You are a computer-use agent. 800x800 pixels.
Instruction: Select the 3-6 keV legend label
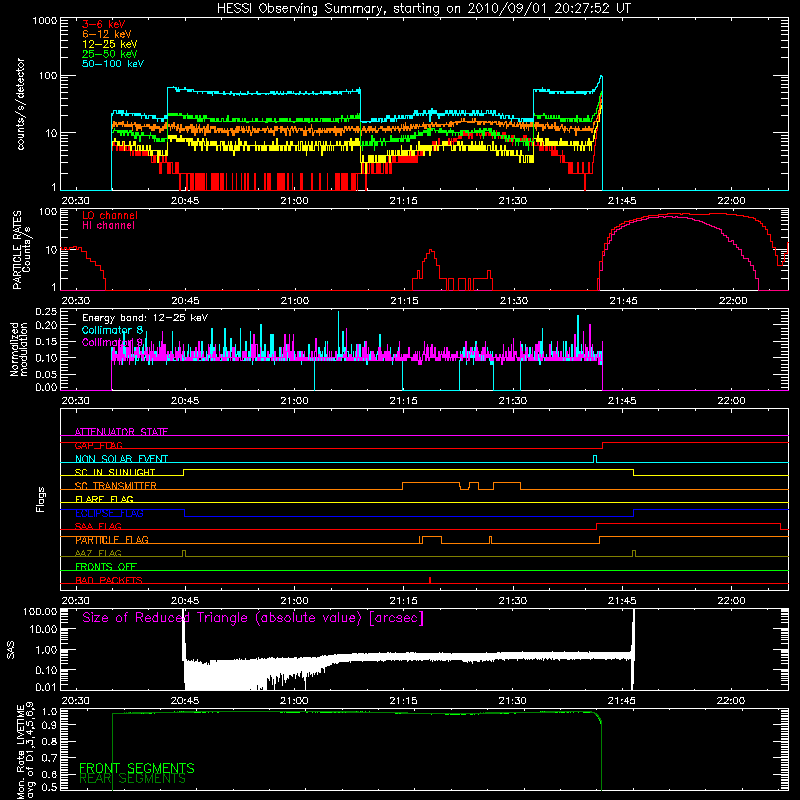click(x=104, y=24)
